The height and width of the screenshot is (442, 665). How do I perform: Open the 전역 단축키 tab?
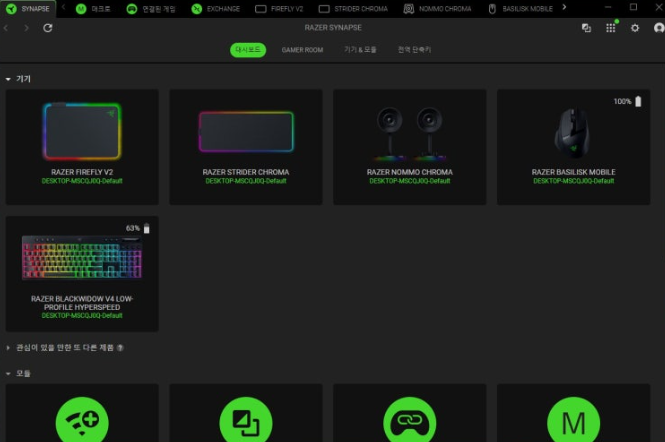[x=414, y=50]
